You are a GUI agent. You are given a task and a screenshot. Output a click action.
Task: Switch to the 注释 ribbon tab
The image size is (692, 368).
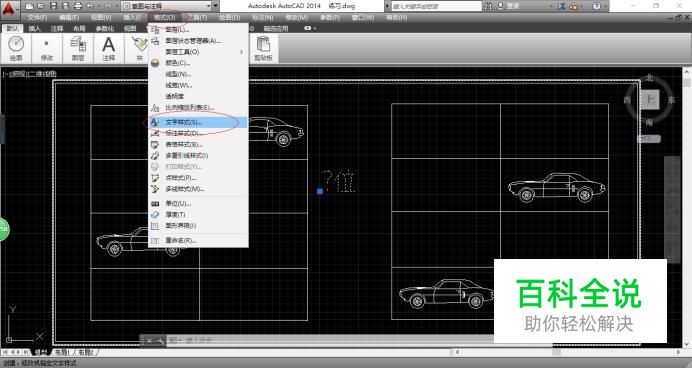pos(57,29)
